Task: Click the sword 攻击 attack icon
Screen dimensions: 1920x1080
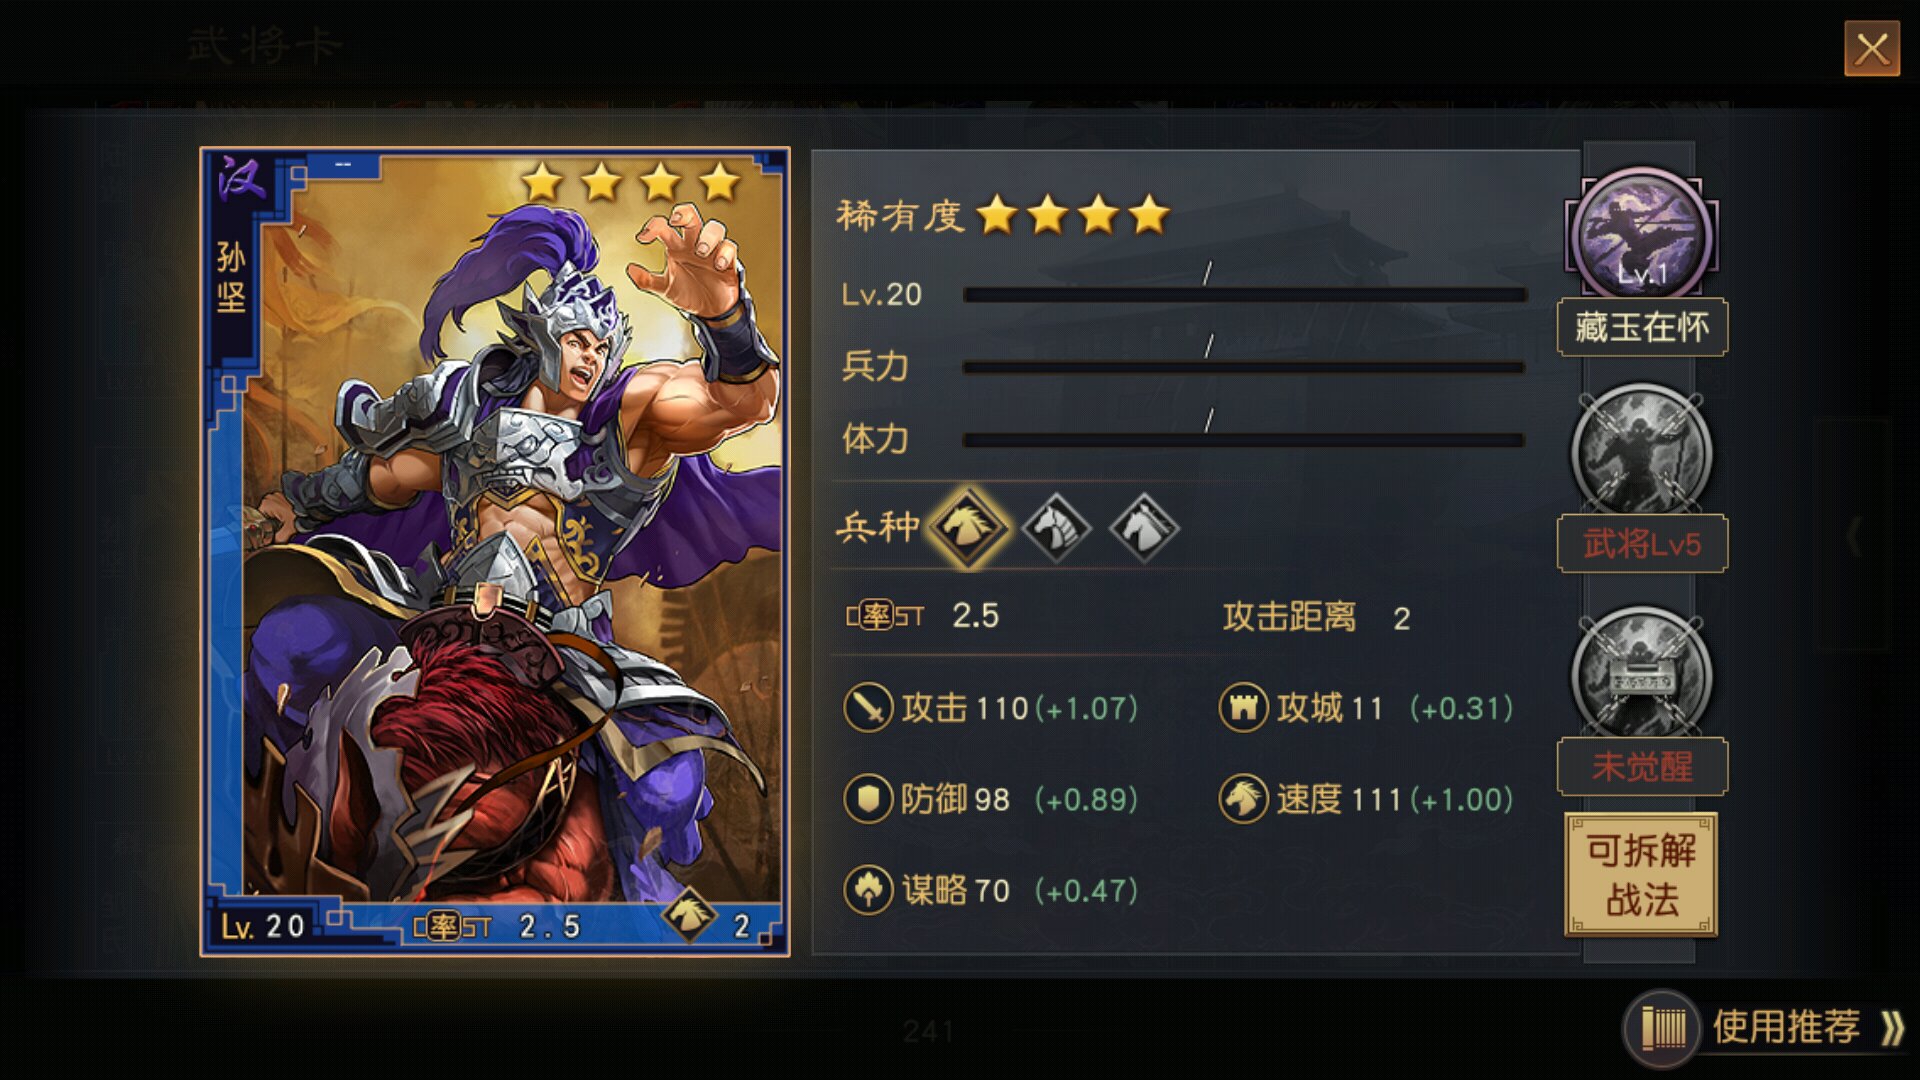Action: point(868,708)
